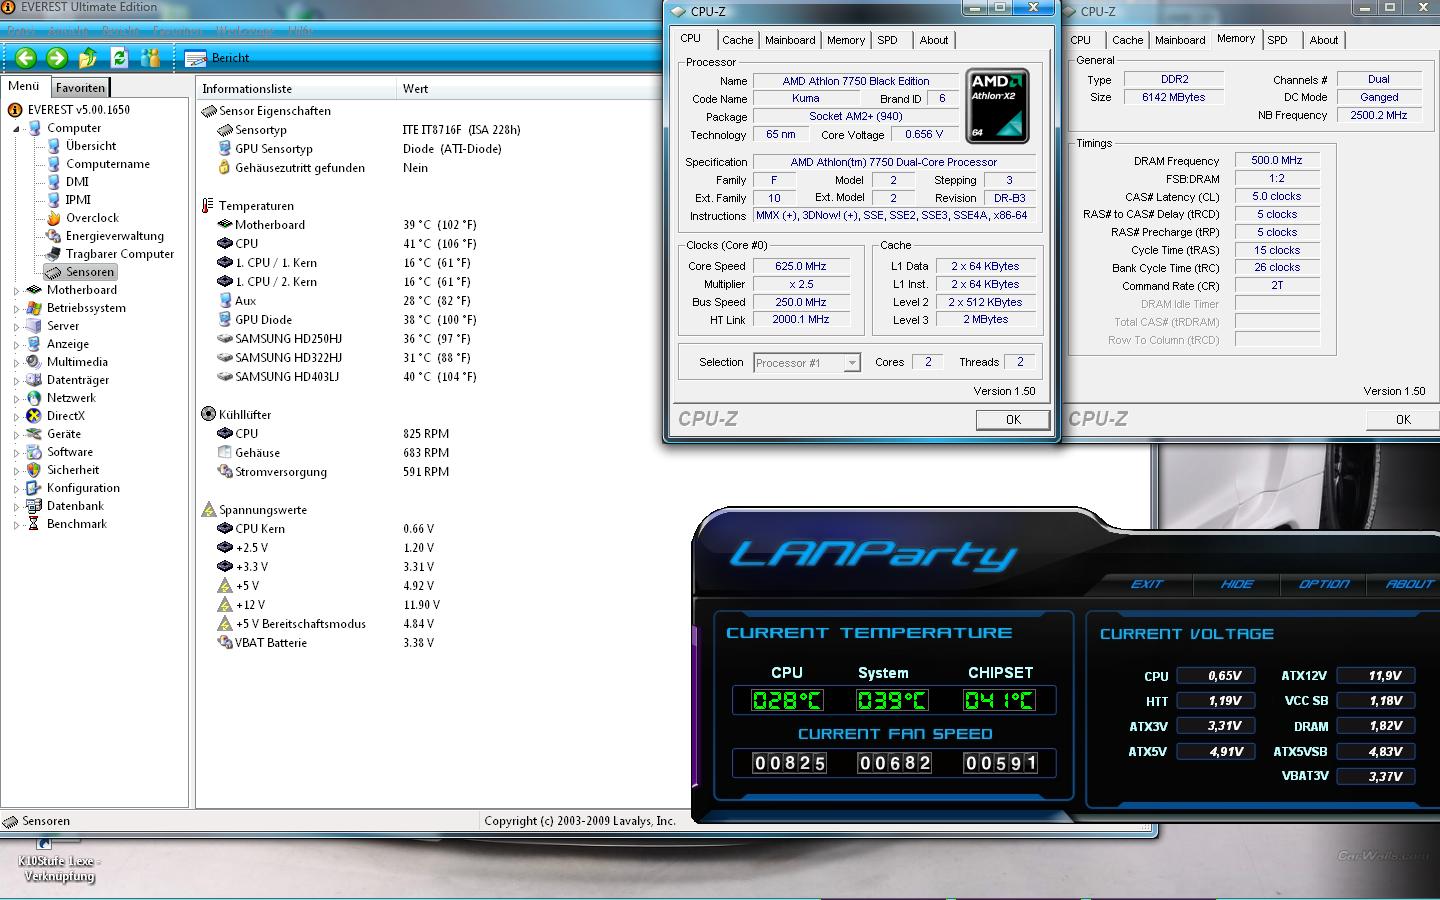The width and height of the screenshot is (1440, 900).
Task: Click the Energieverwaltung icon in tree
Action: point(52,236)
